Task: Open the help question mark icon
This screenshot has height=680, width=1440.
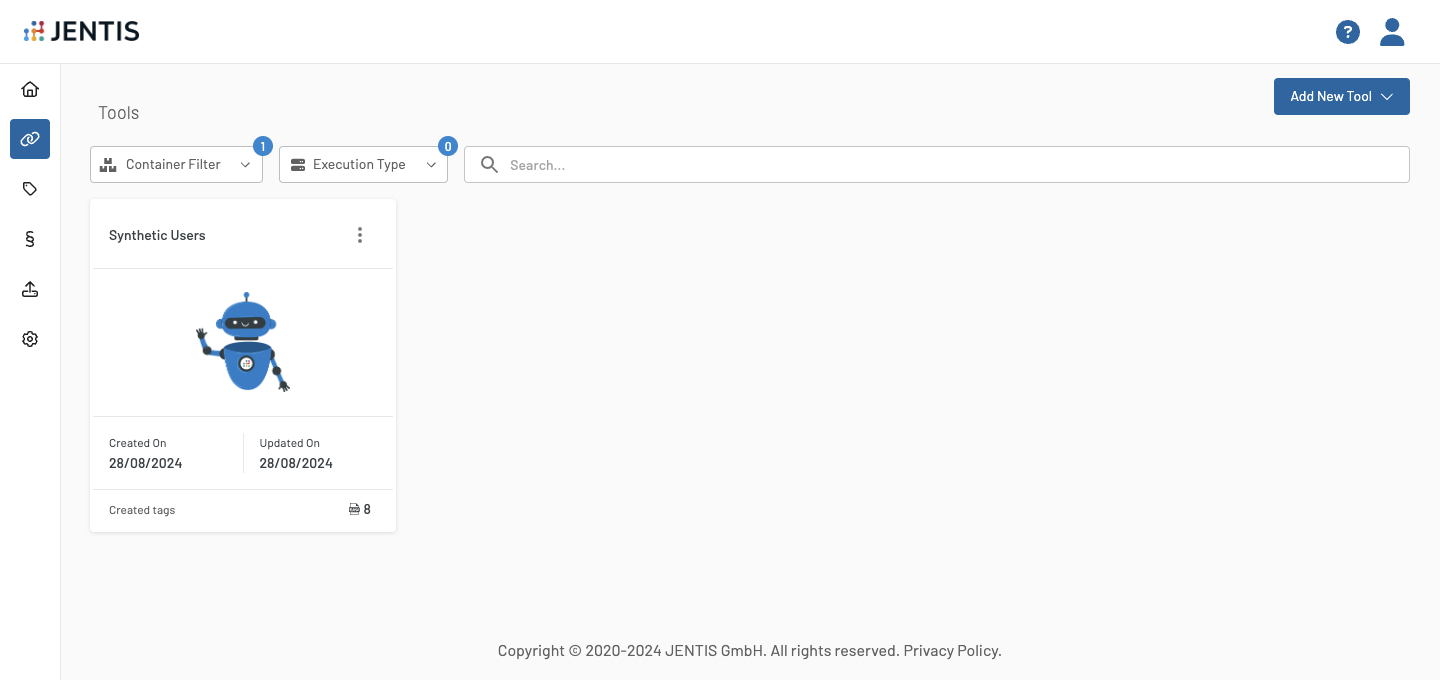Action: pos(1347,32)
